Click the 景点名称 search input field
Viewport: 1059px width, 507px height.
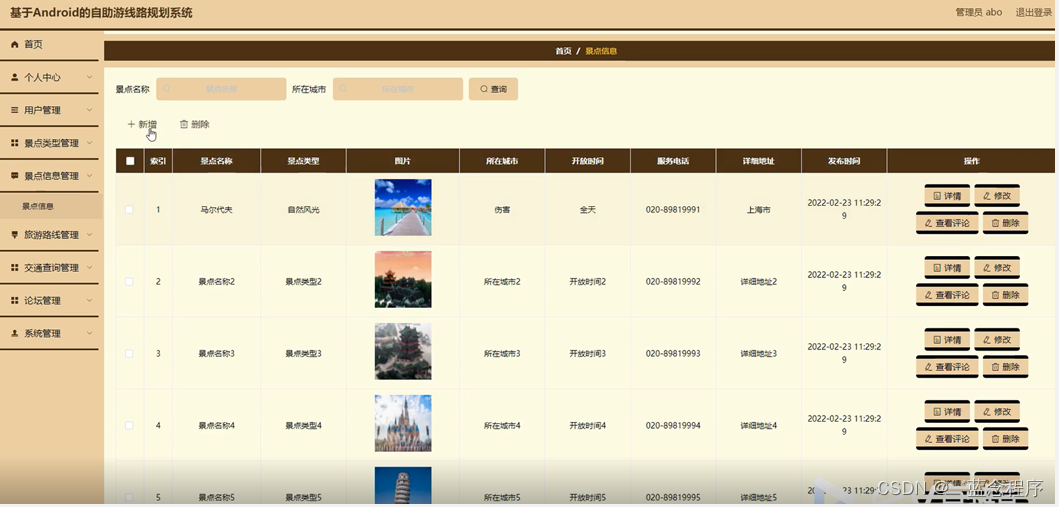coord(221,89)
